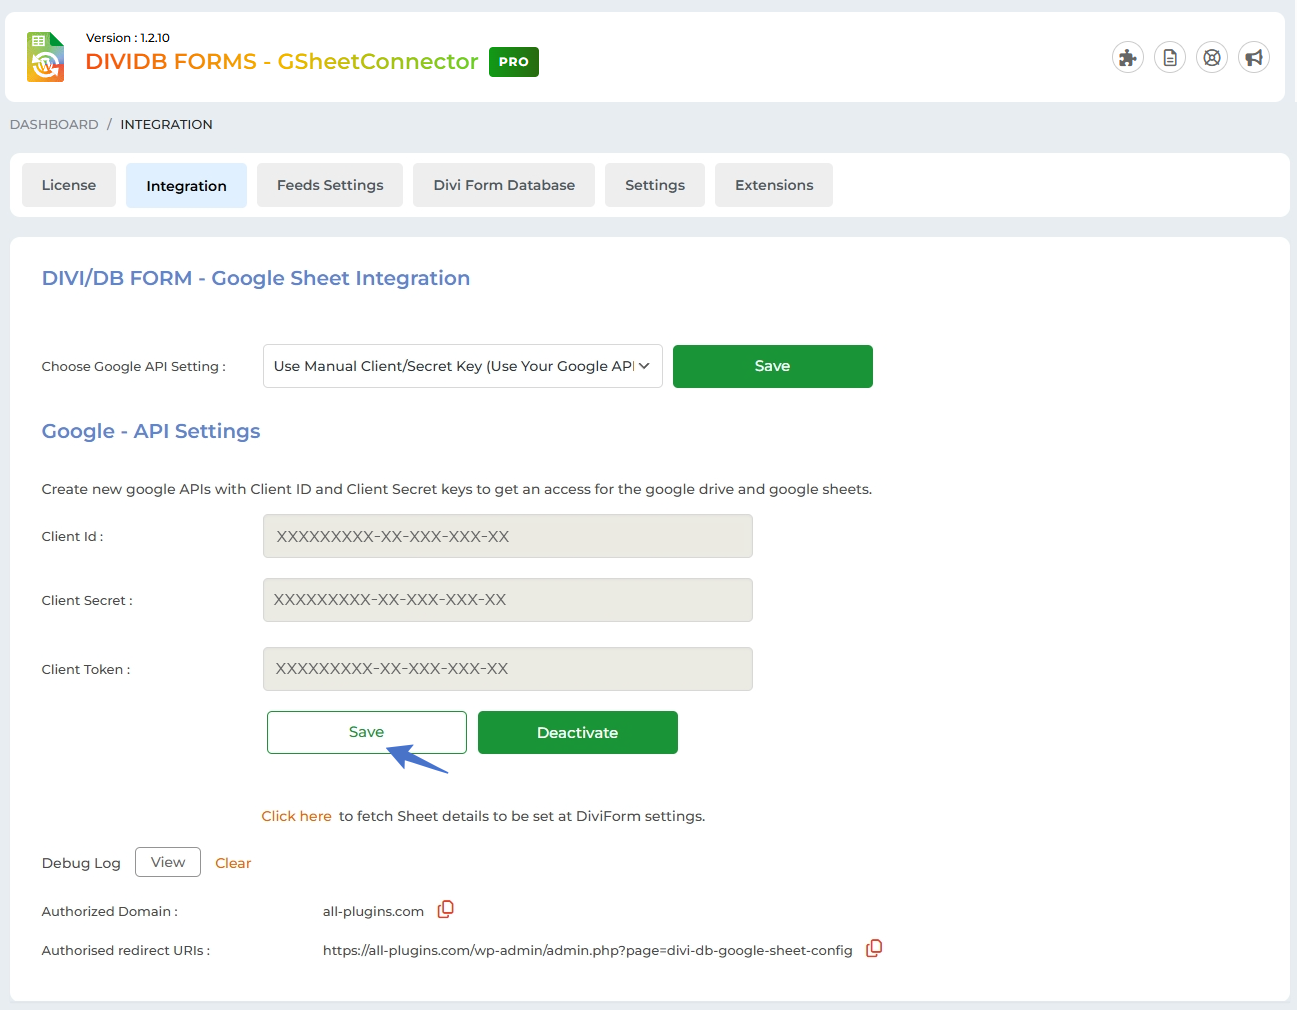Viewport: 1297px width, 1010px height.
Task: Follow the 'Click here' fetch sheet link
Action: [x=296, y=816]
